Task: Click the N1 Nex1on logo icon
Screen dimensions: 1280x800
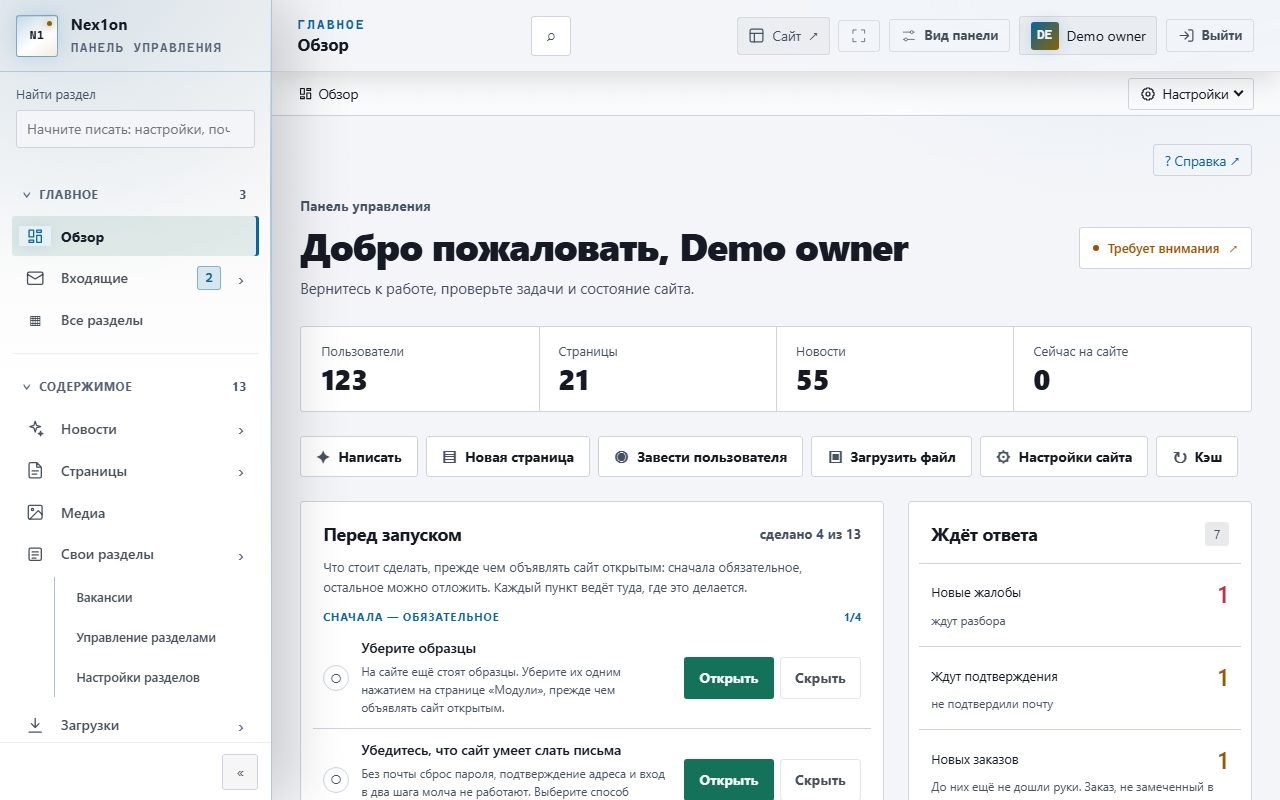Action: (37, 36)
